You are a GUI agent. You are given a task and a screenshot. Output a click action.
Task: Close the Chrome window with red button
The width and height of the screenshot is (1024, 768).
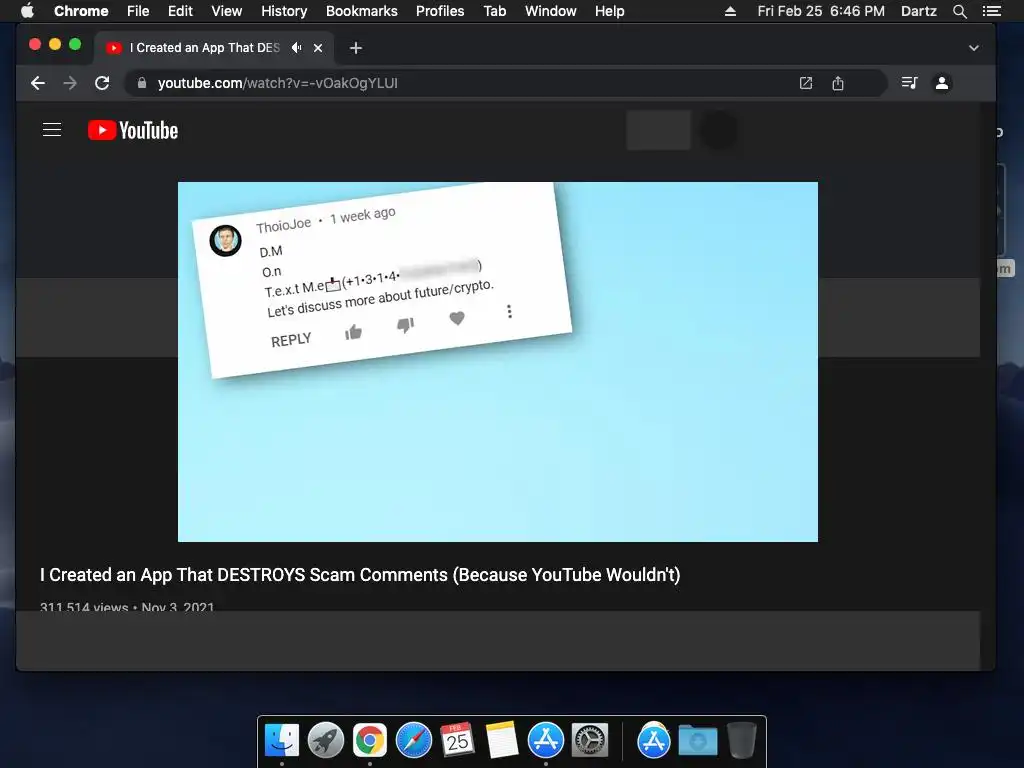pos(35,44)
